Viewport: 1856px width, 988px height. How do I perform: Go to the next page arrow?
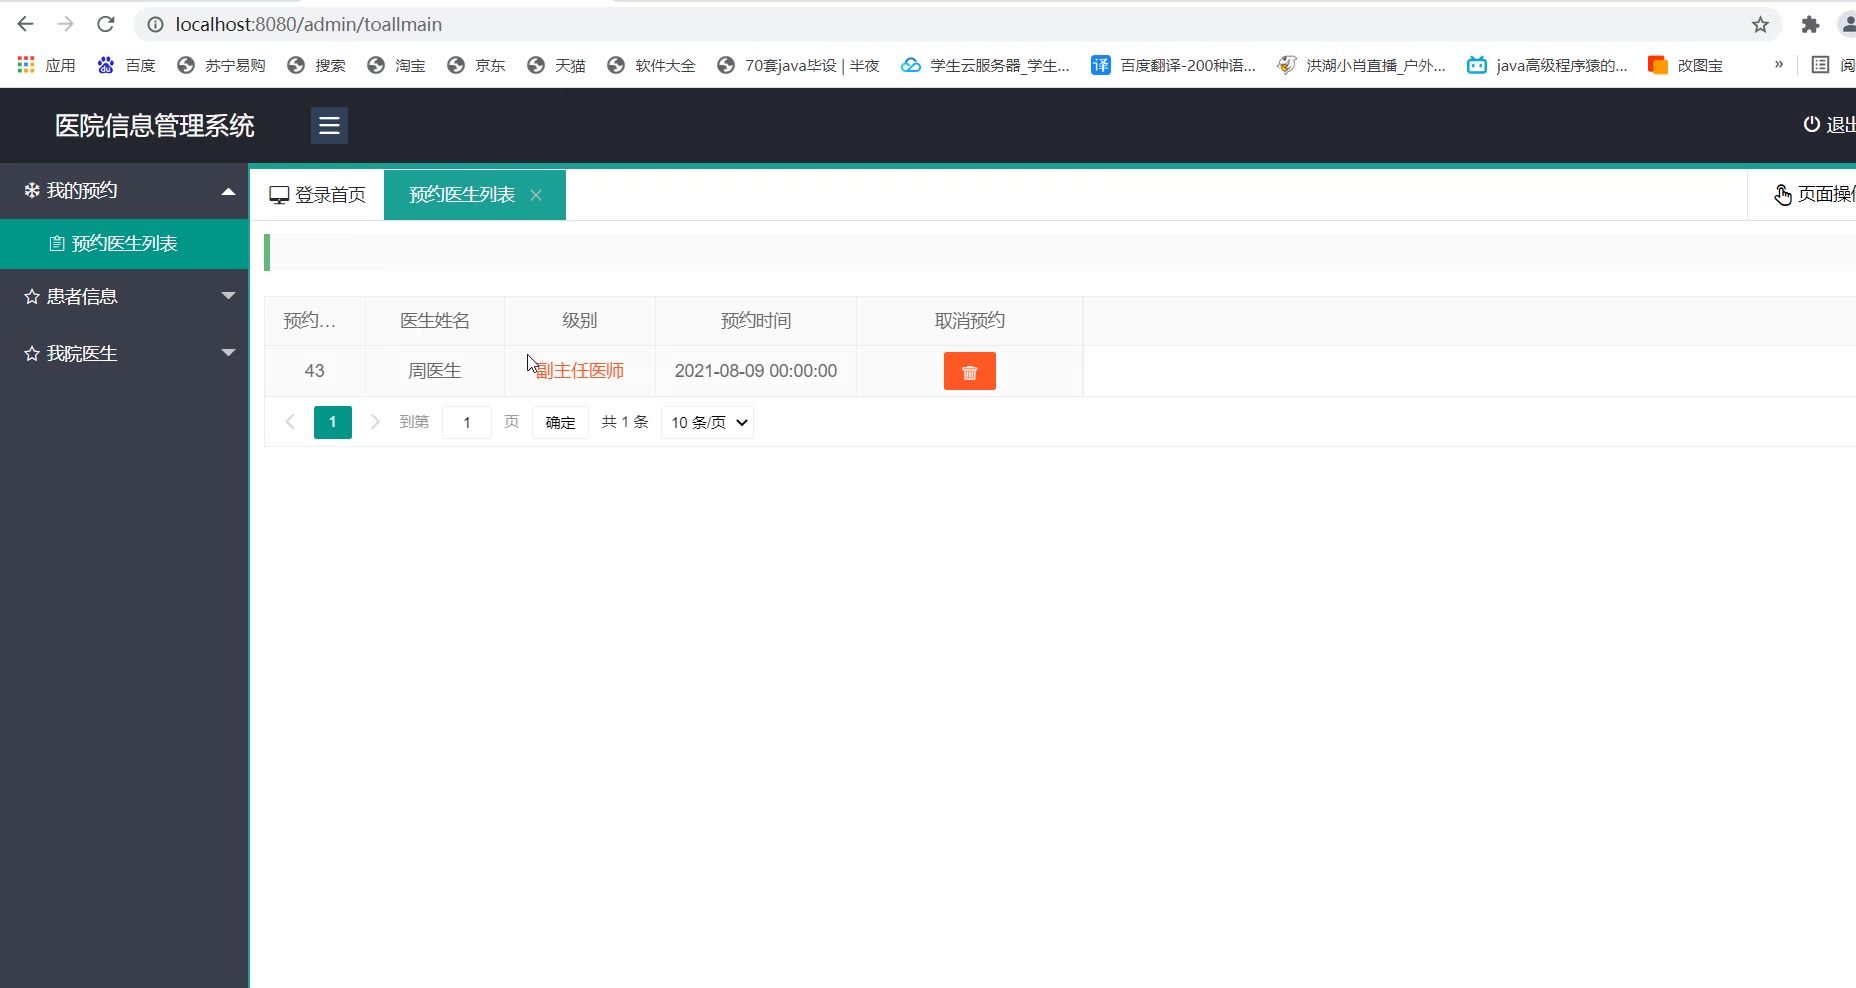(x=375, y=422)
